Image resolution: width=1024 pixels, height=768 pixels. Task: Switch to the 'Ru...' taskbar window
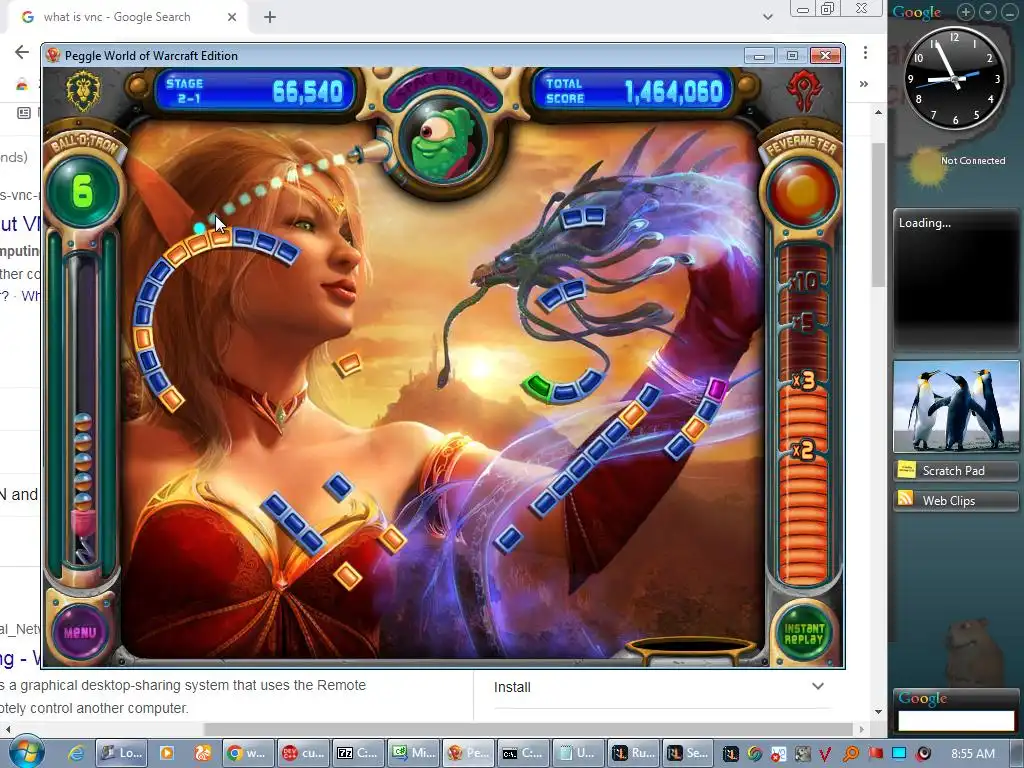(x=632, y=753)
